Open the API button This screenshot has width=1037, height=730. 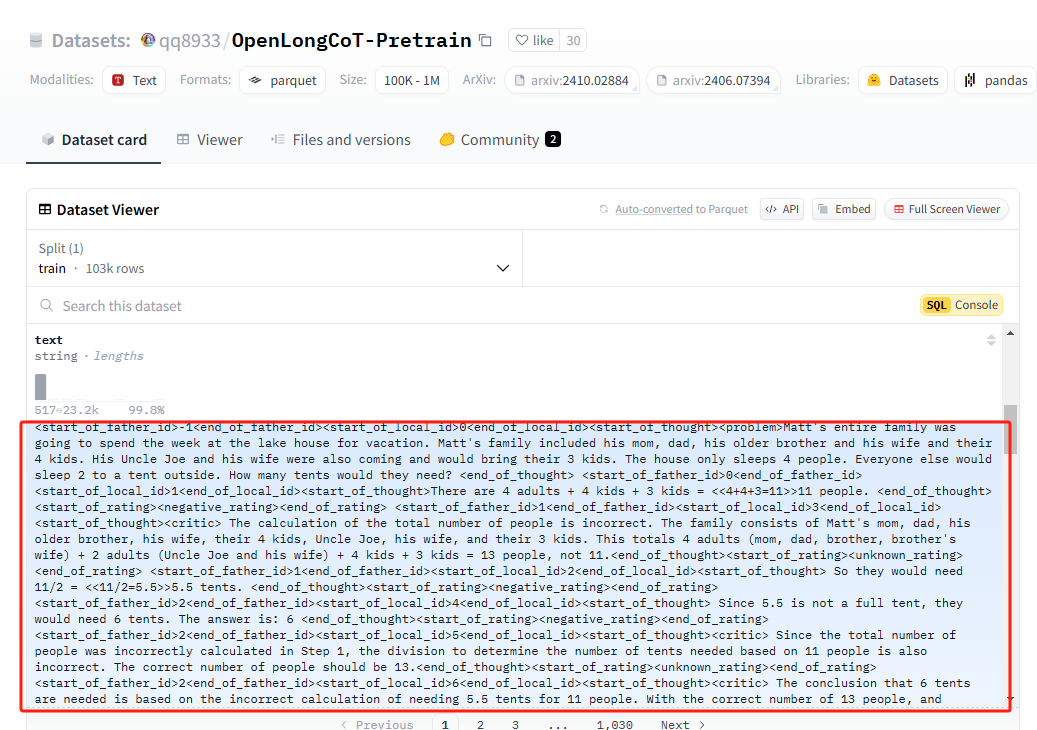782,209
